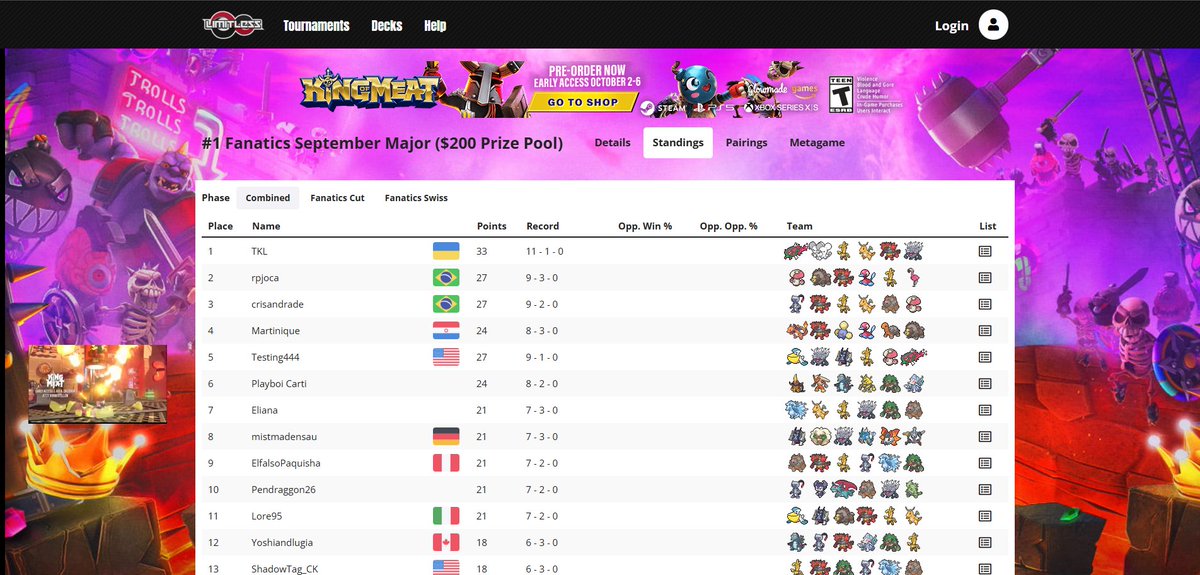Click the Login link
This screenshot has width=1200, height=575.
pyautogui.click(x=951, y=26)
